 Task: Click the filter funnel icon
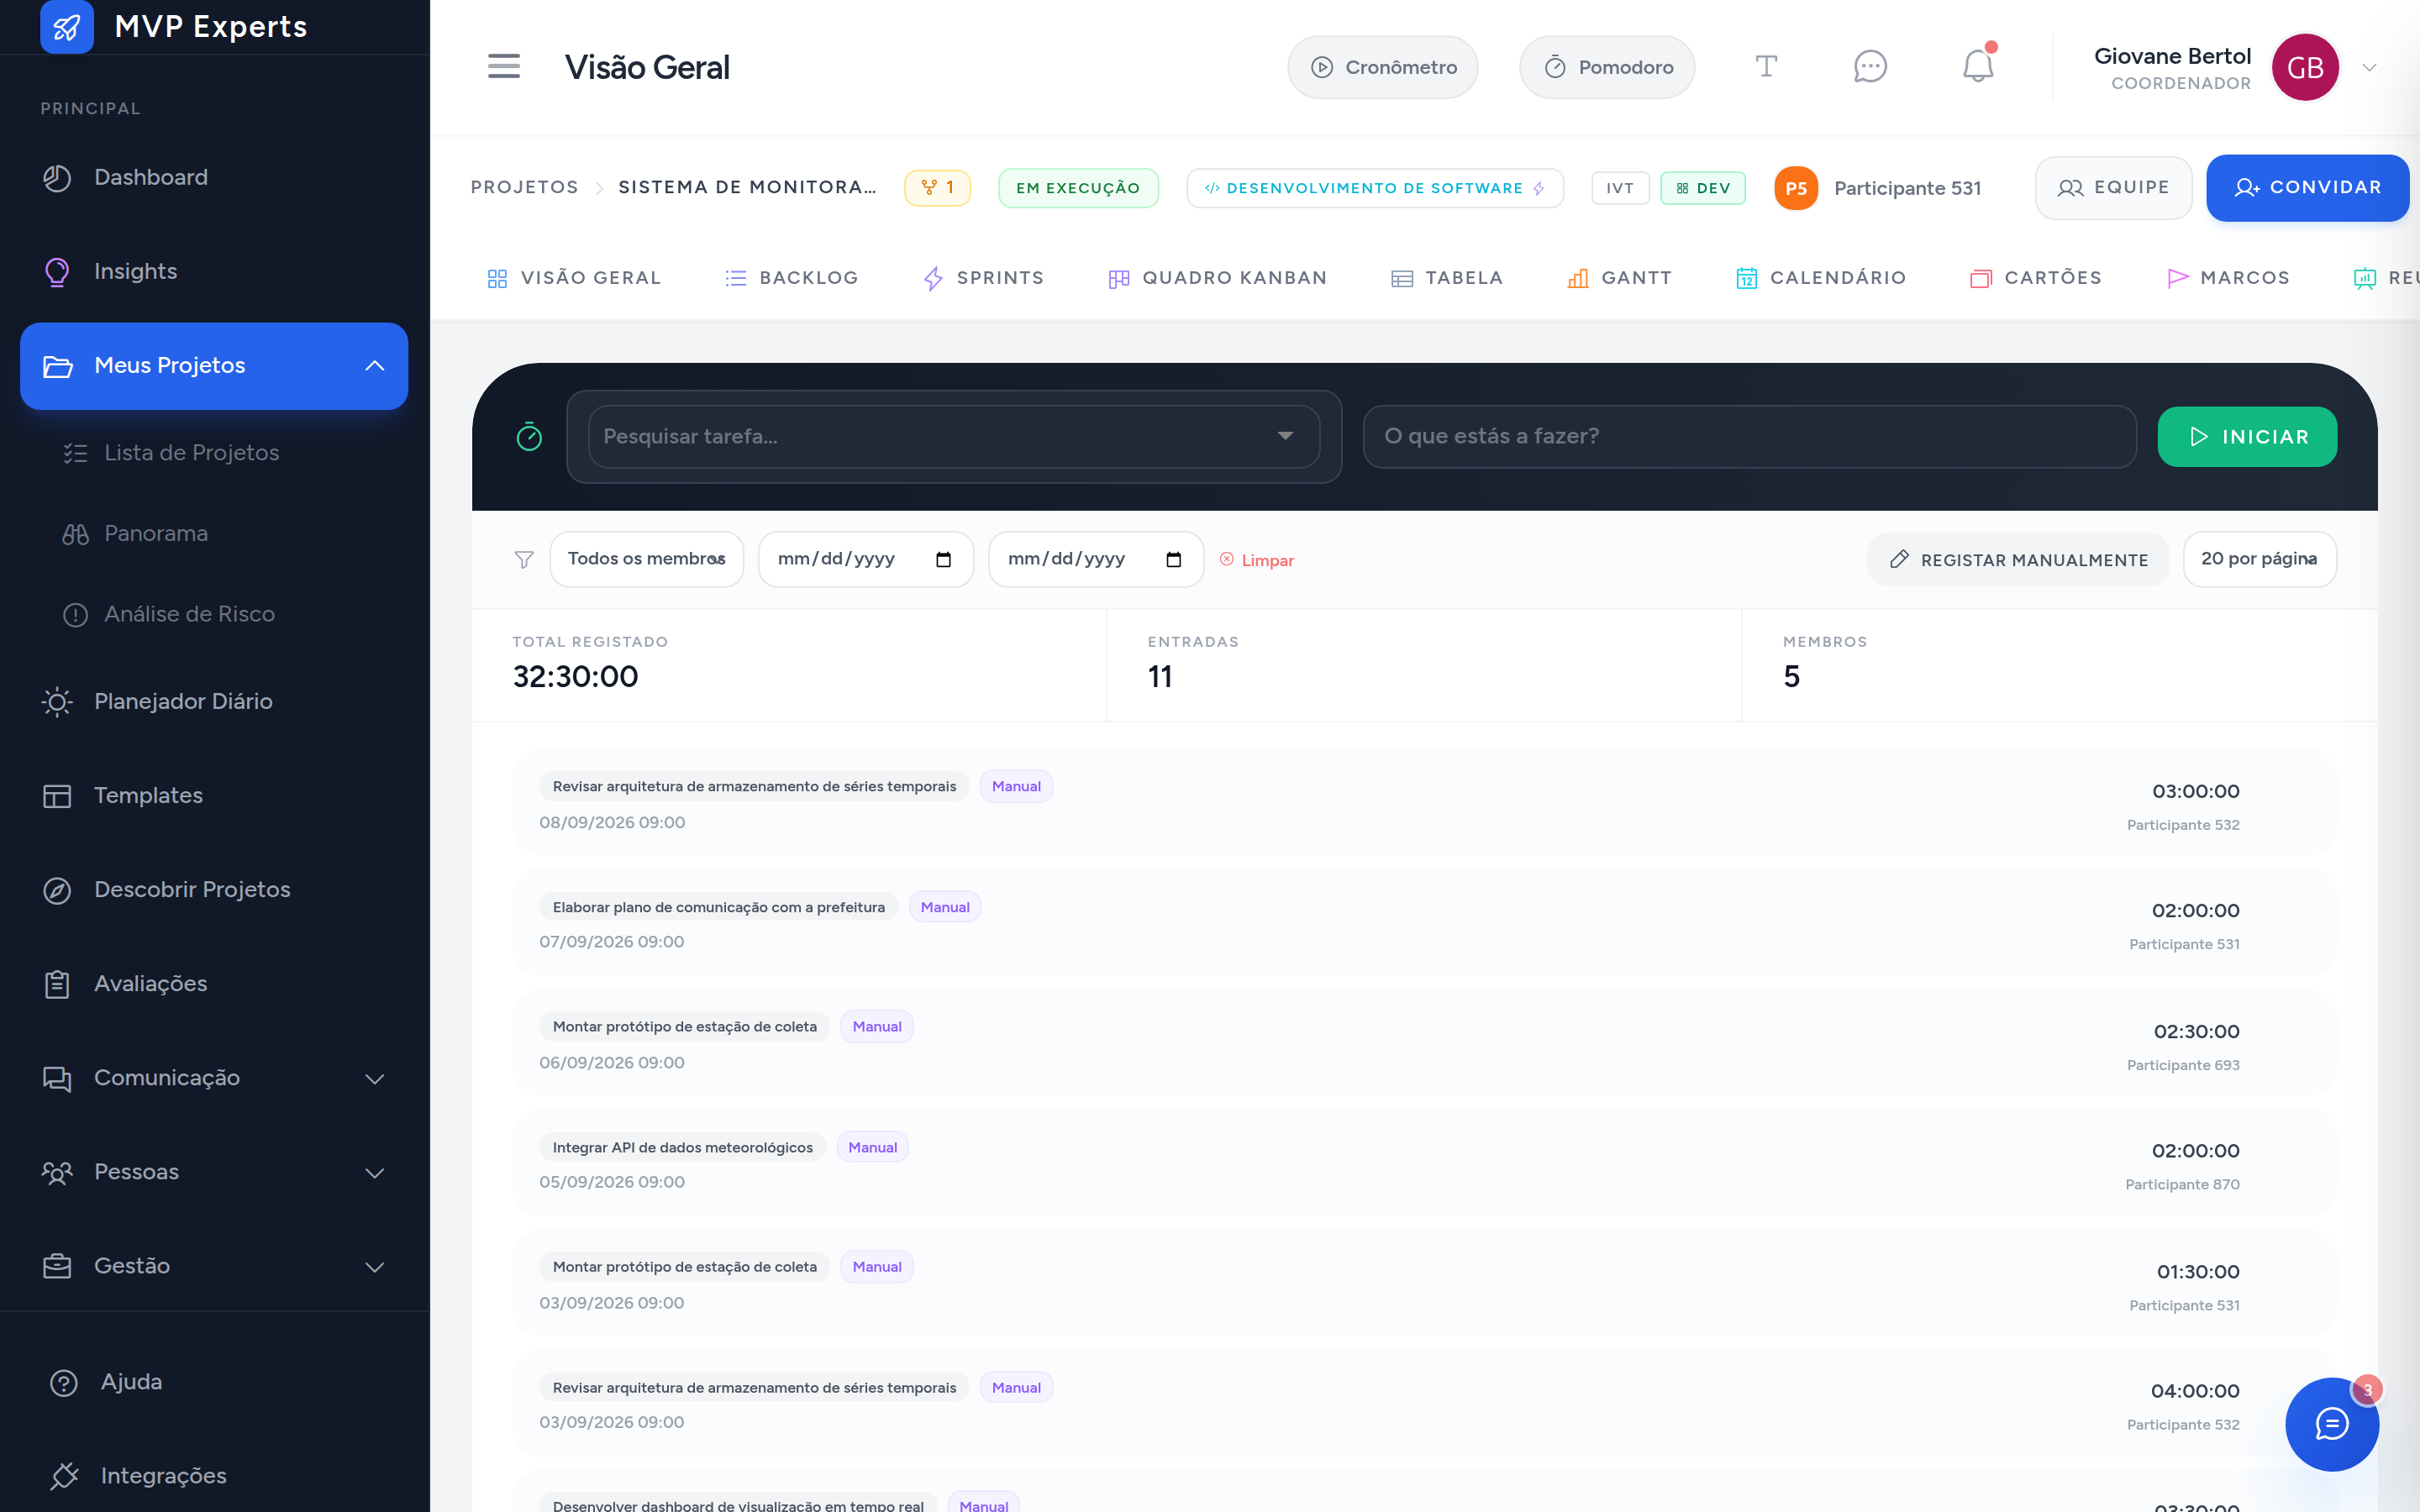click(524, 559)
